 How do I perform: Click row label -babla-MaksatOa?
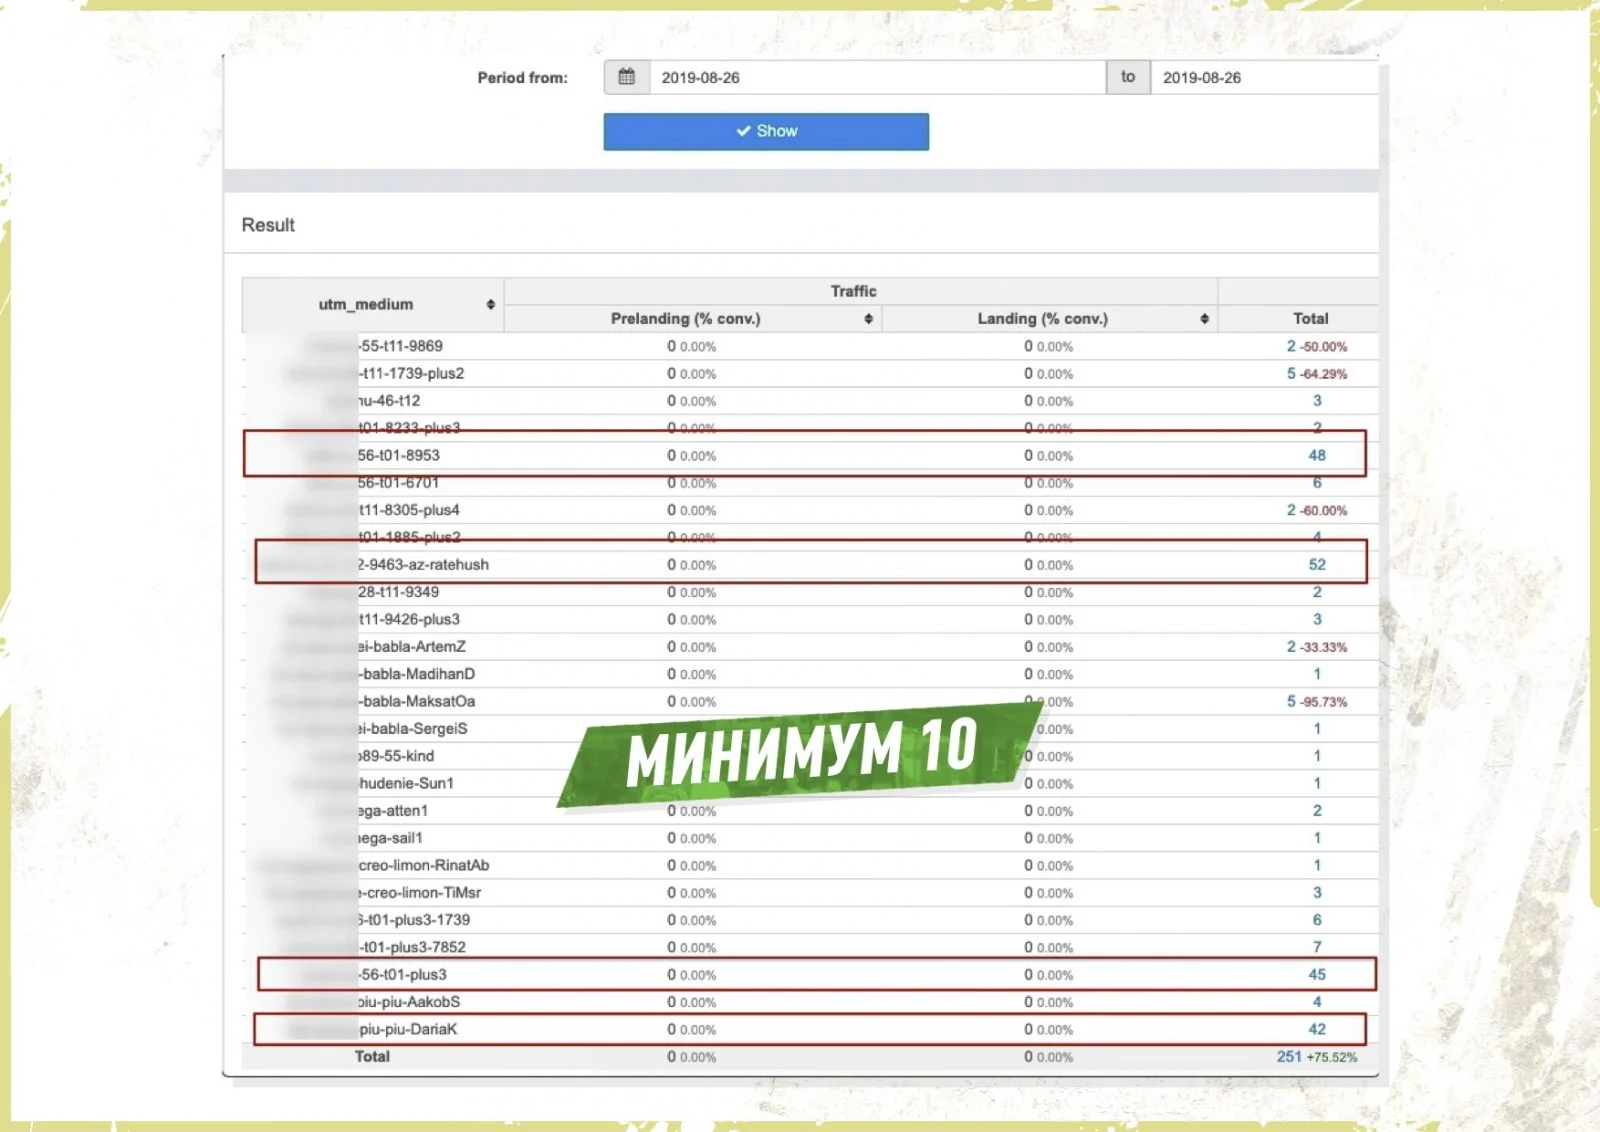[x=417, y=701]
